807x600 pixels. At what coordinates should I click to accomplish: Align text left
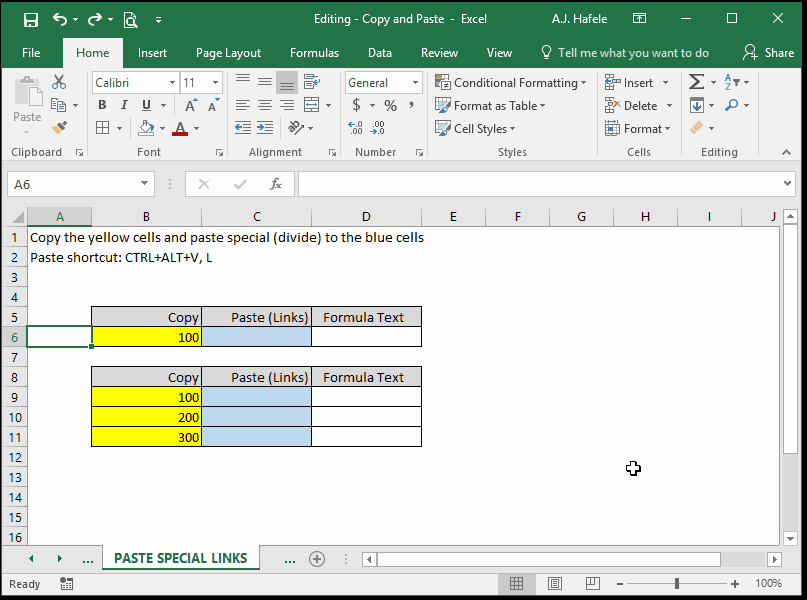[243, 105]
